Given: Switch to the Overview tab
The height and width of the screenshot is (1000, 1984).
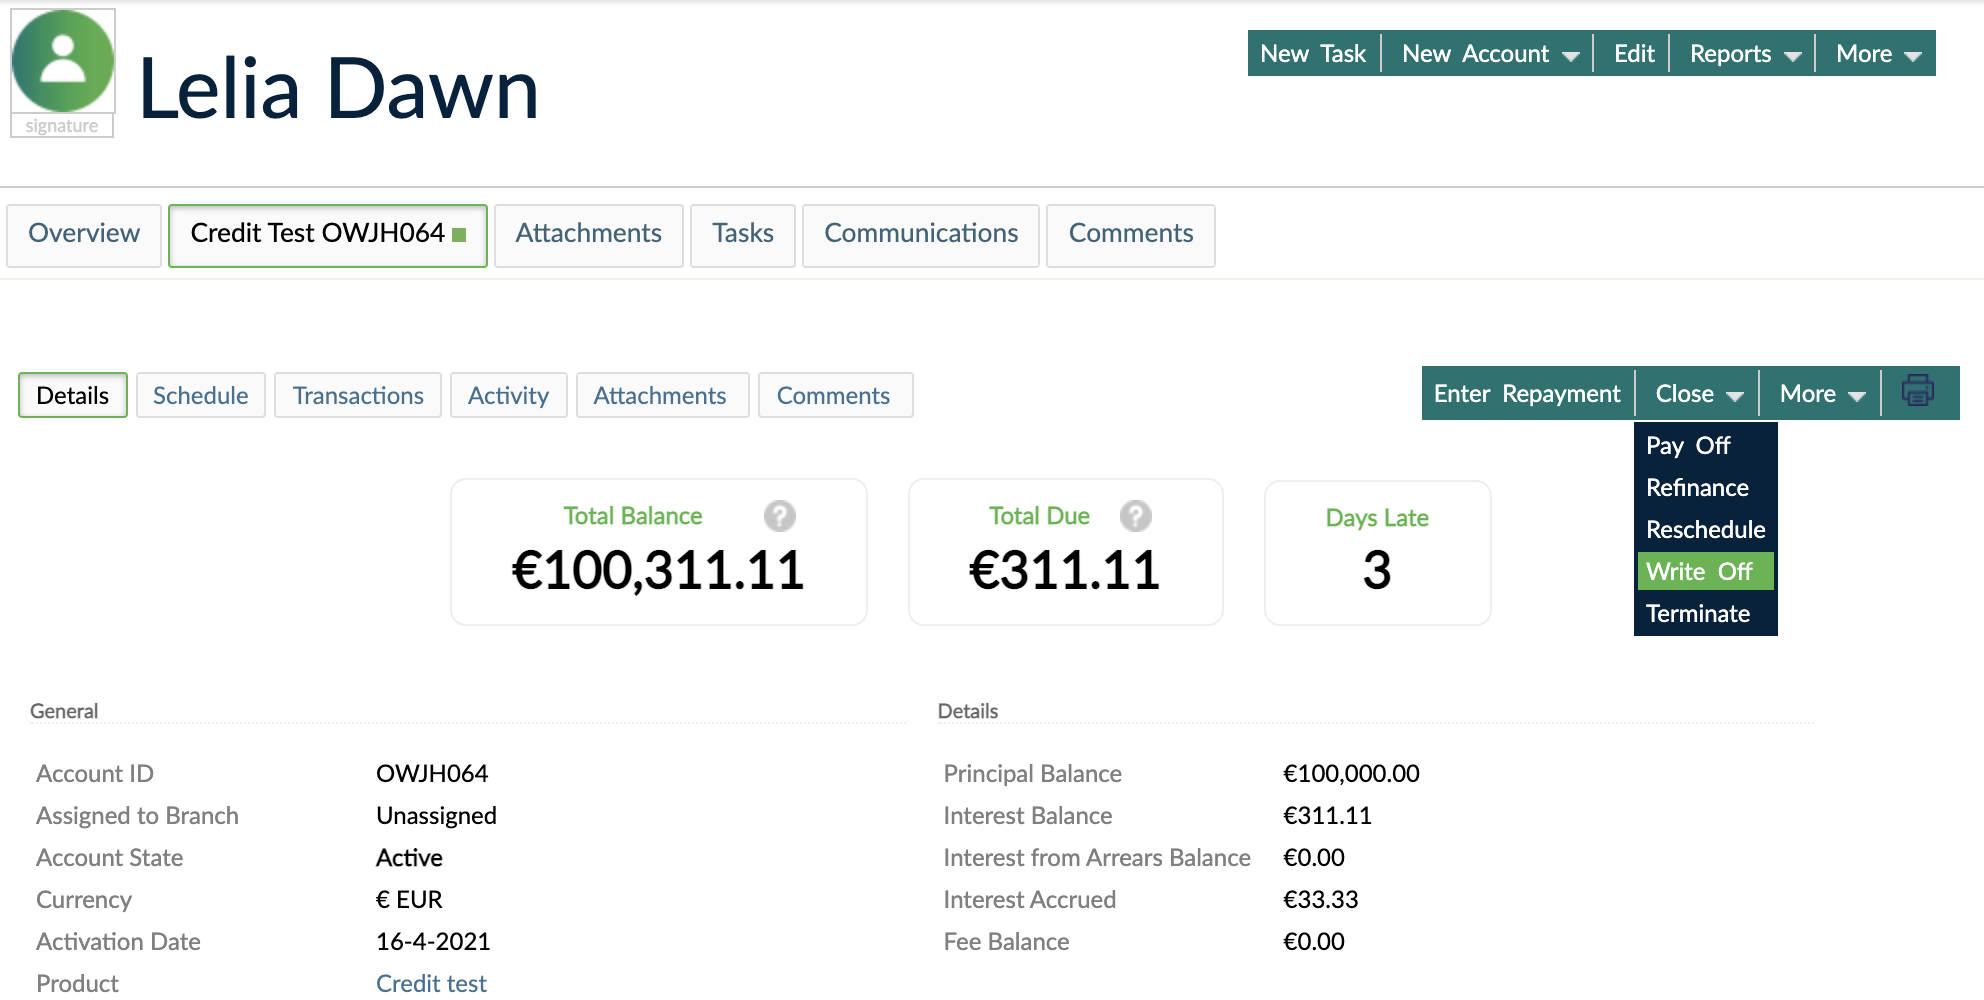Looking at the screenshot, I should tap(84, 234).
